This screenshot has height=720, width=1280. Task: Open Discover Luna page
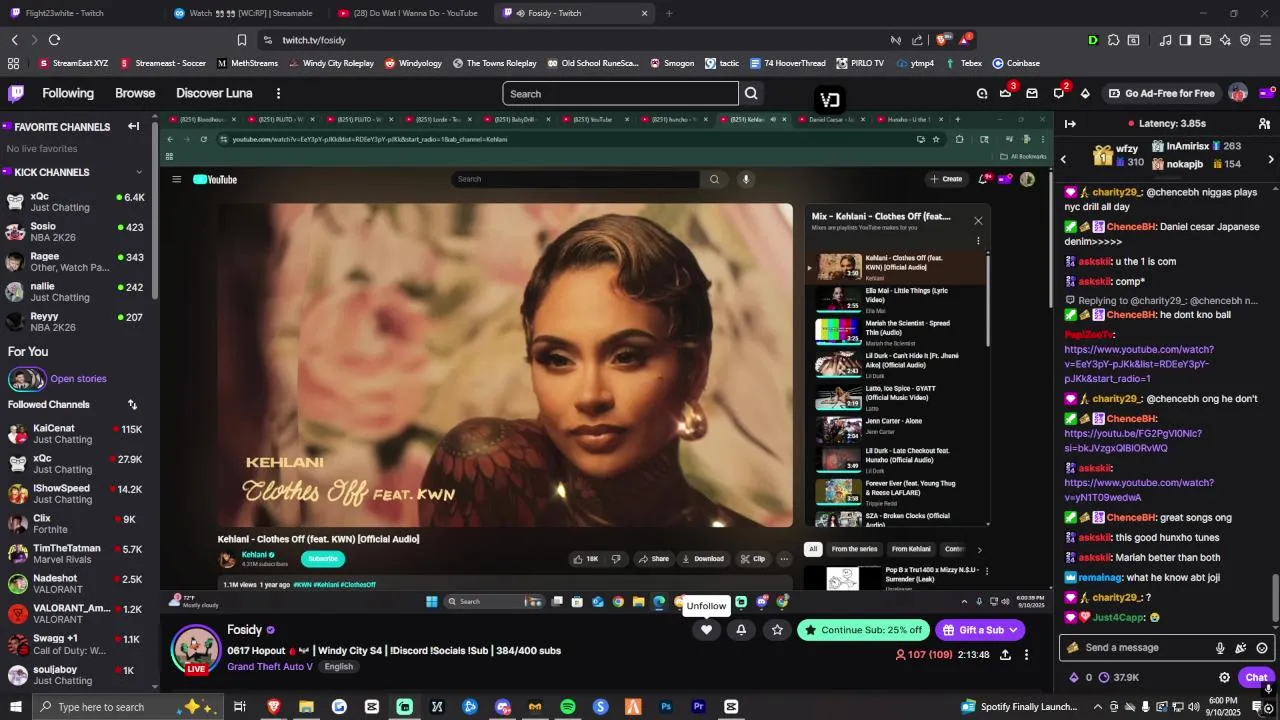(214, 93)
